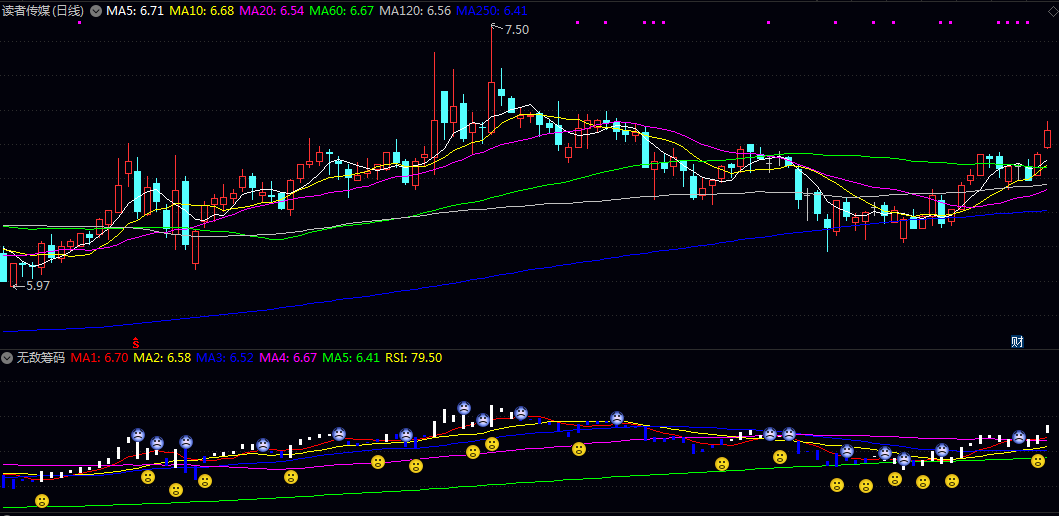This screenshot has width=1059, height=516.
Task: Open the dropdown arrow beside 读者传媒(日线)
Action: click(96, 11)
